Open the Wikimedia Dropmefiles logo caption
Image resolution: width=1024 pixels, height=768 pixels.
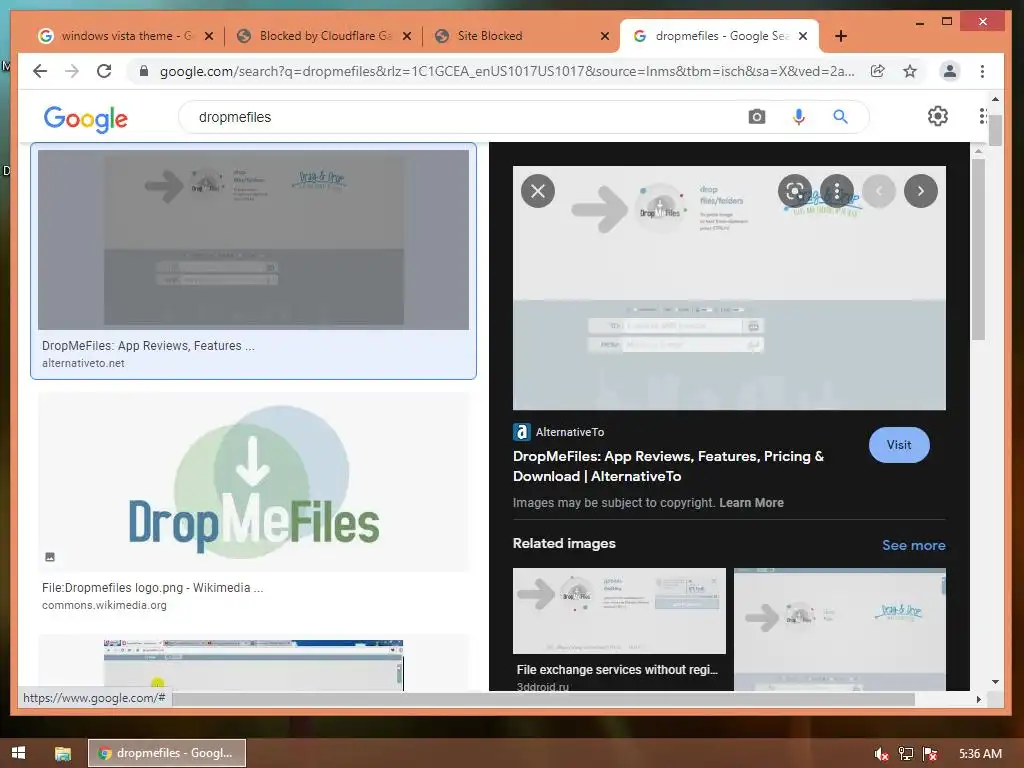tap(152, 588)
